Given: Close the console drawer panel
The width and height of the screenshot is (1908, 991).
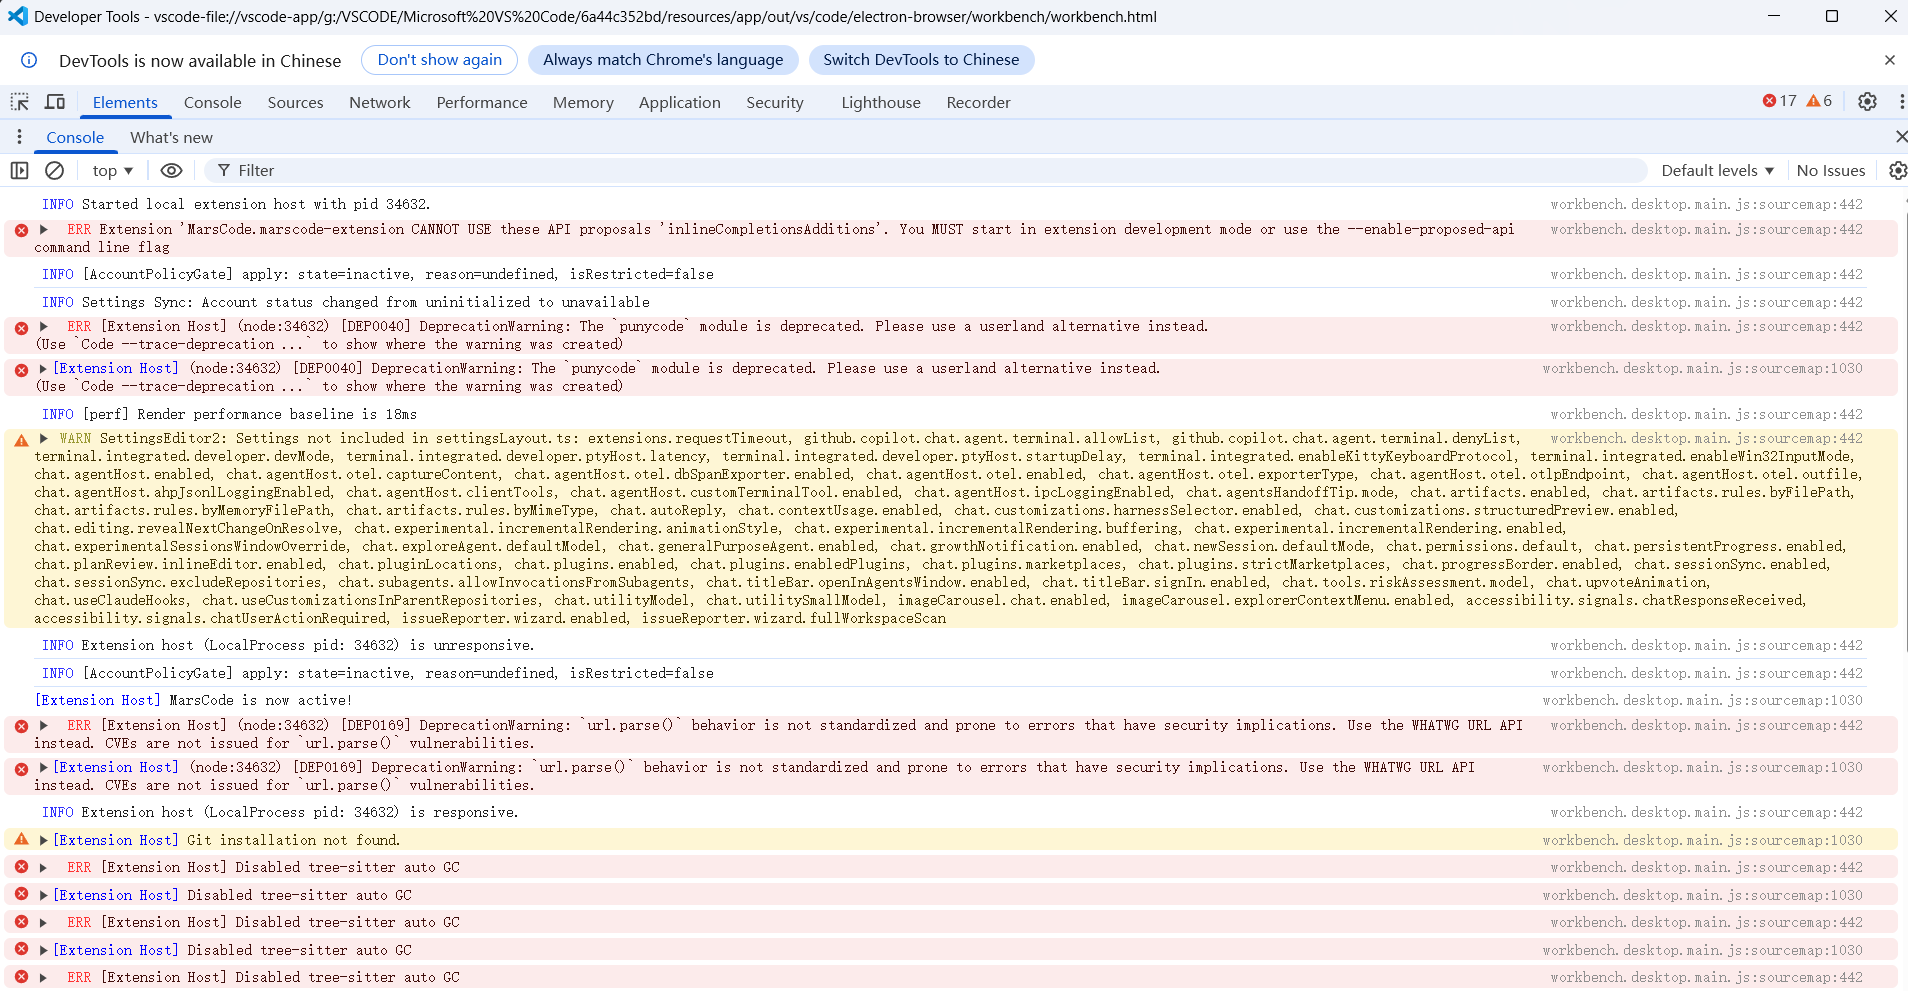Looking at the screenshot, I should click(x=1900, y=137).
